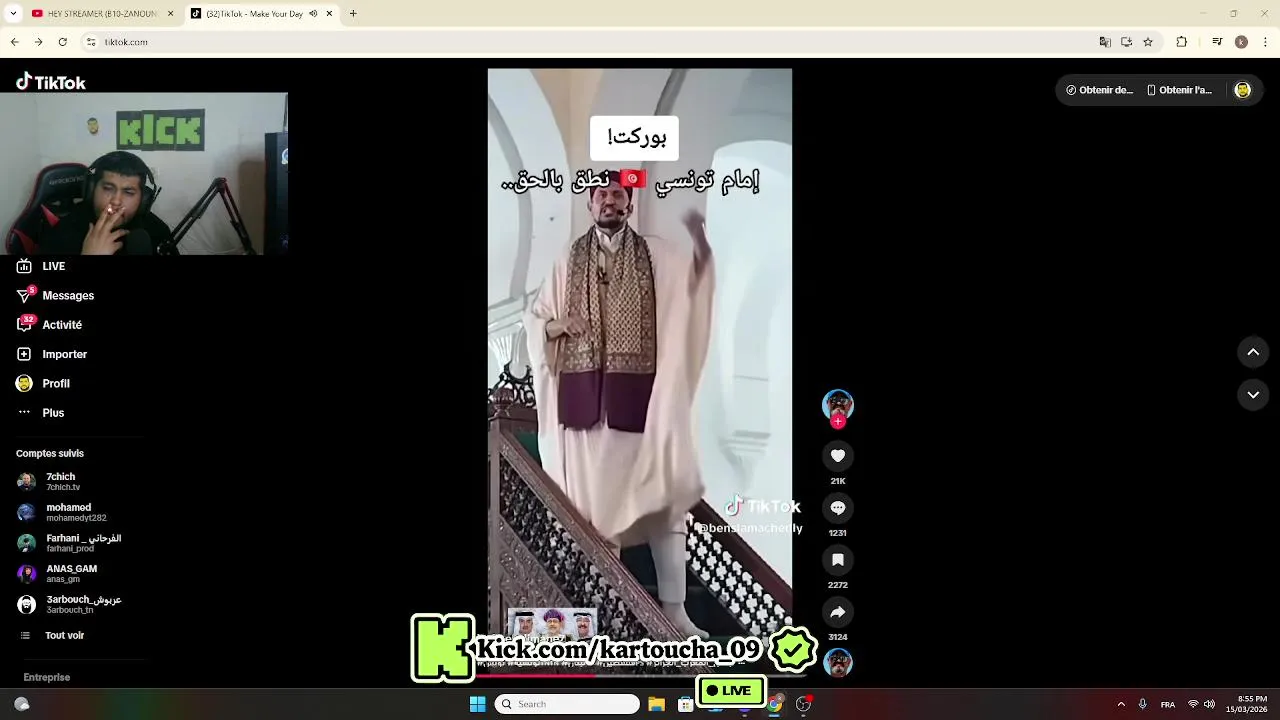Go to previous video with up chevron
Screen dimensions: 1280x720
(x=1253, y=352)
